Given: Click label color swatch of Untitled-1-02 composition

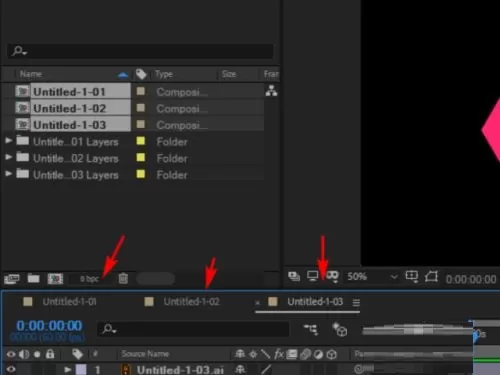Looking at the screenshot, I should pos(141,107).
